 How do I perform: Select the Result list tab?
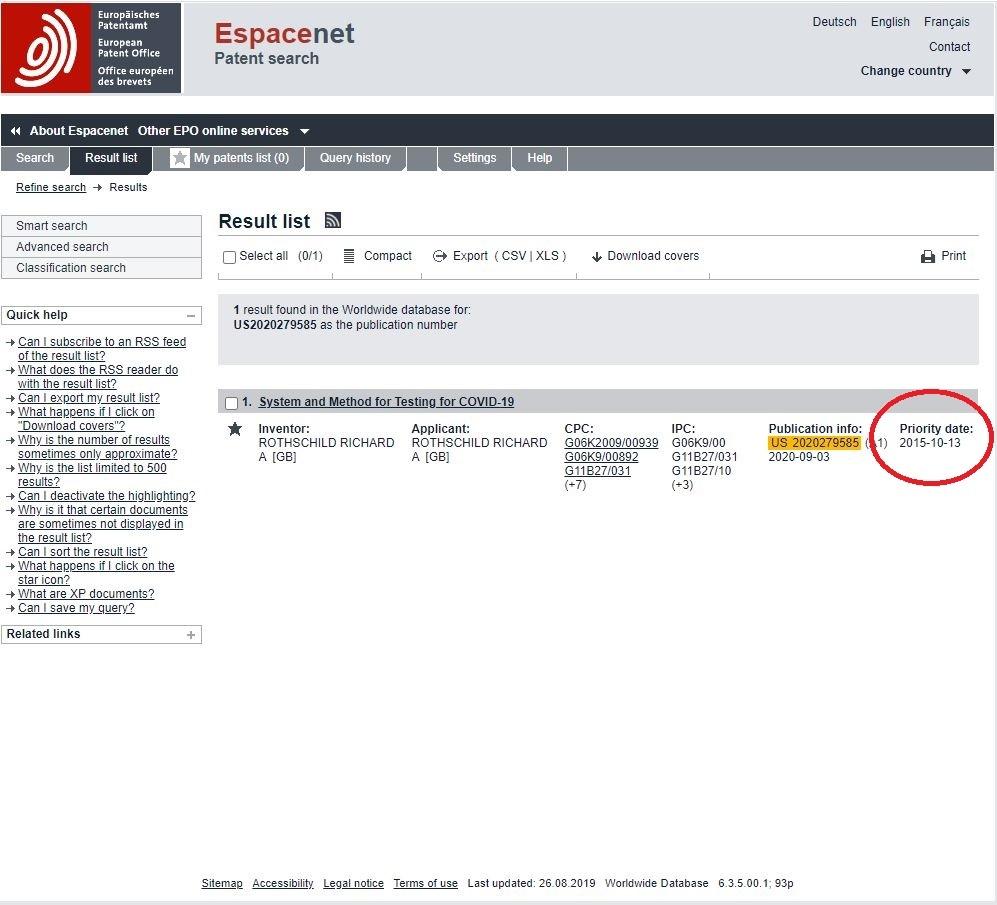tap(111, 158)
